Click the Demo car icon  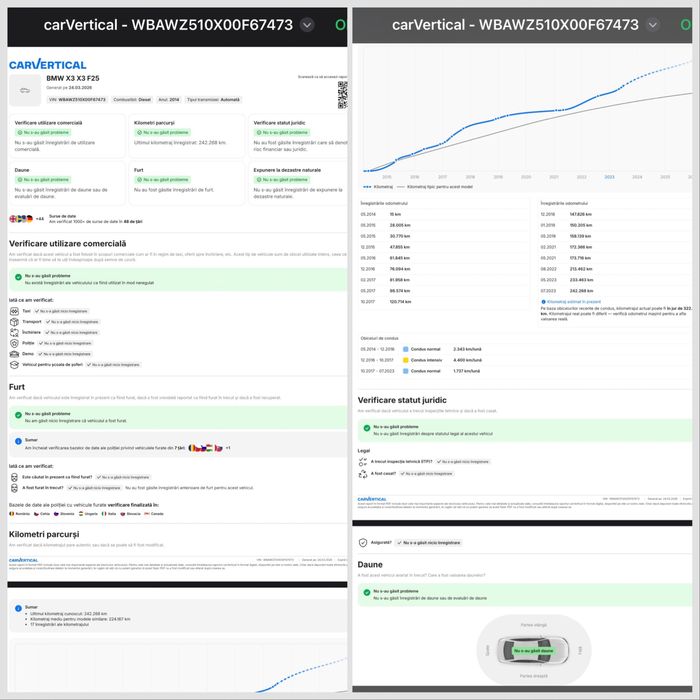[x=14, y=354]
